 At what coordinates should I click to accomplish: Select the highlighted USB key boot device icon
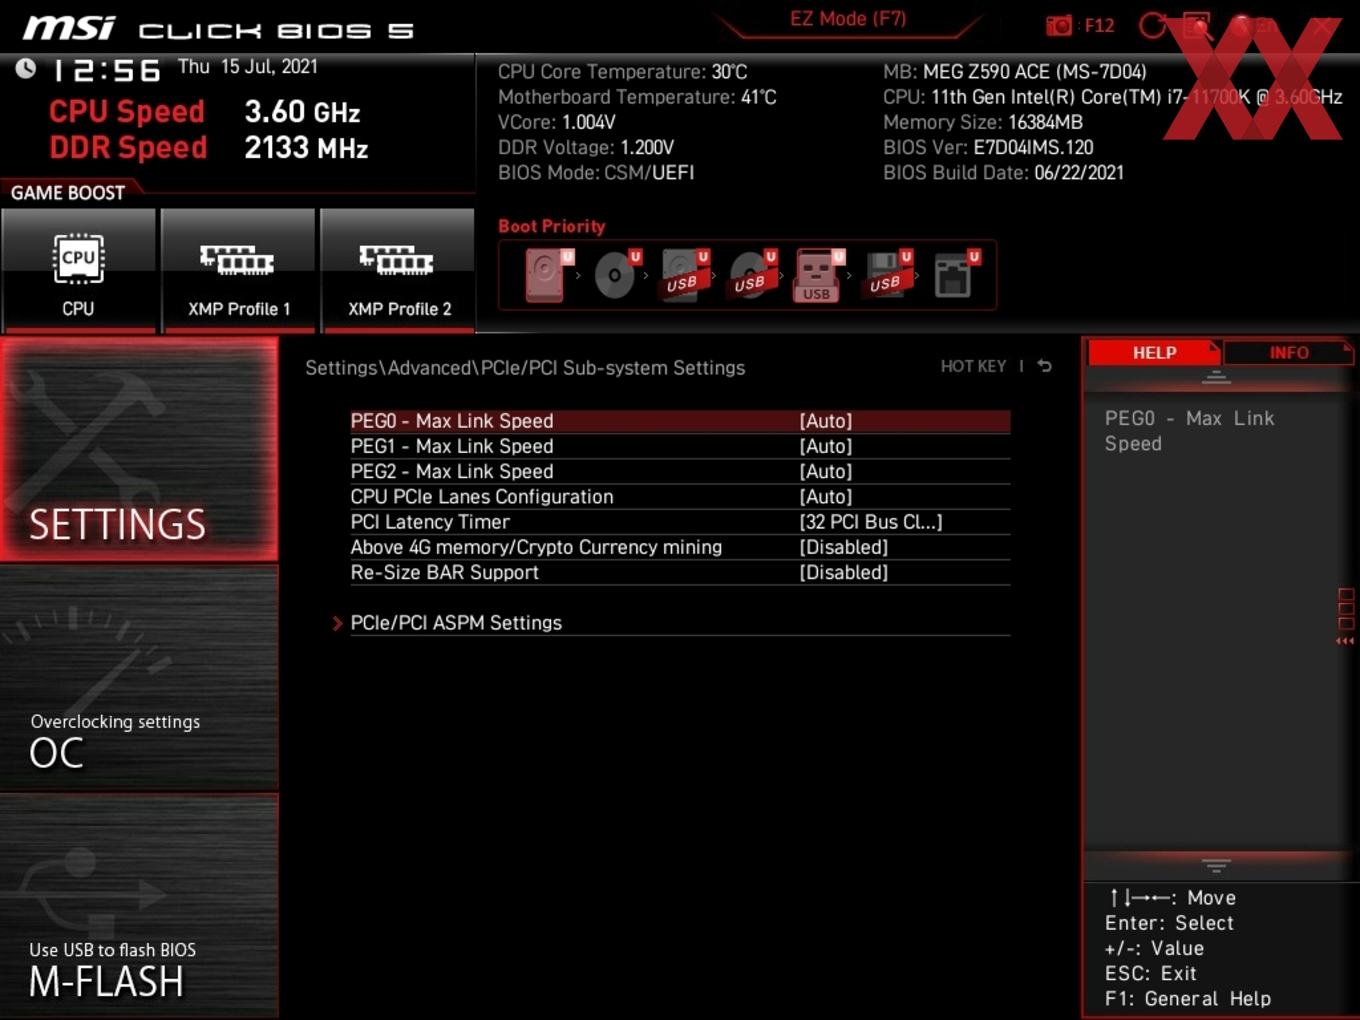coord(819,275)
